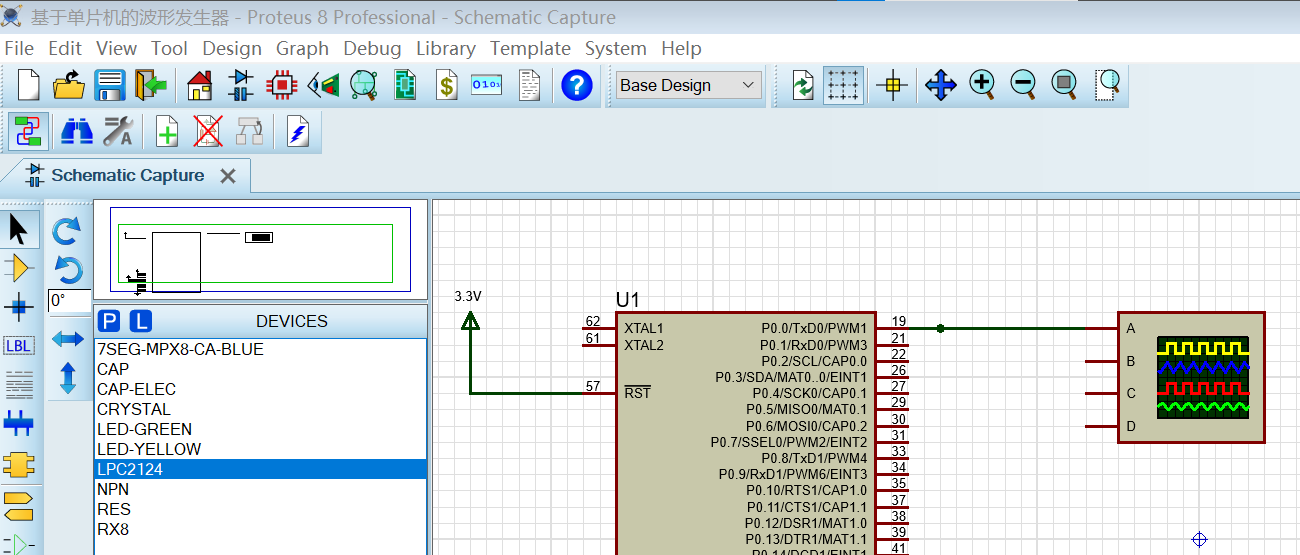
Task: Save project with floppy disk icon
Action: [x=110, y=85]
